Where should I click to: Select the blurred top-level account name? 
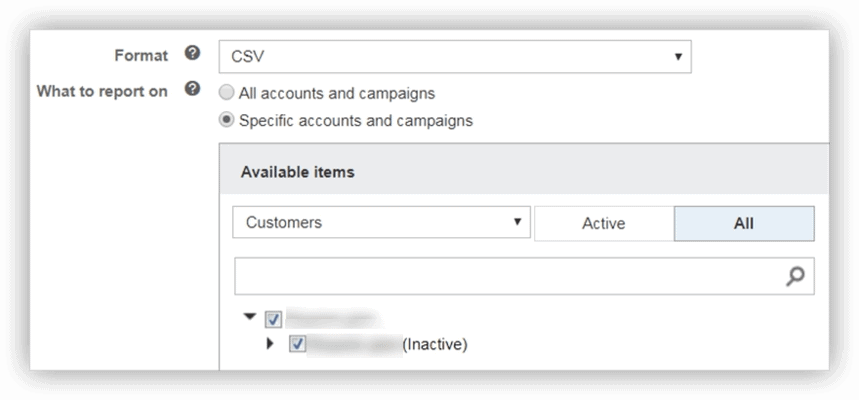point(332,320)
